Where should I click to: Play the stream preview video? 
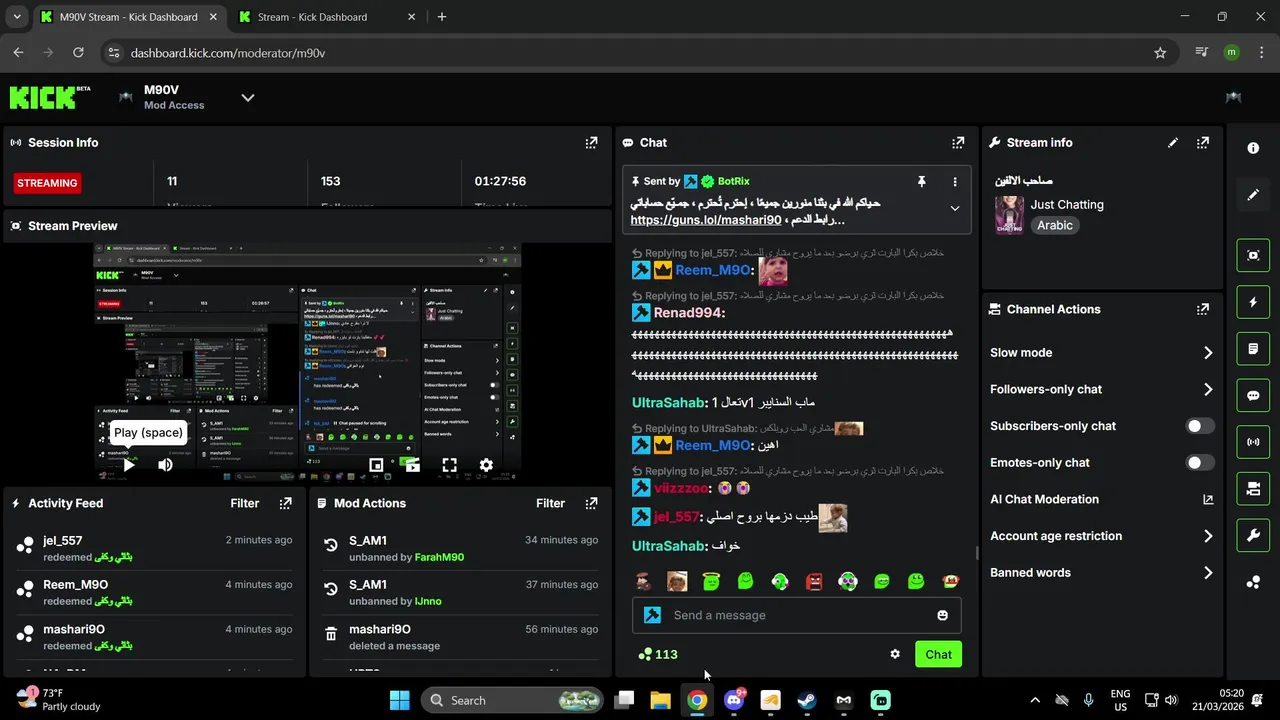point(128,465)
